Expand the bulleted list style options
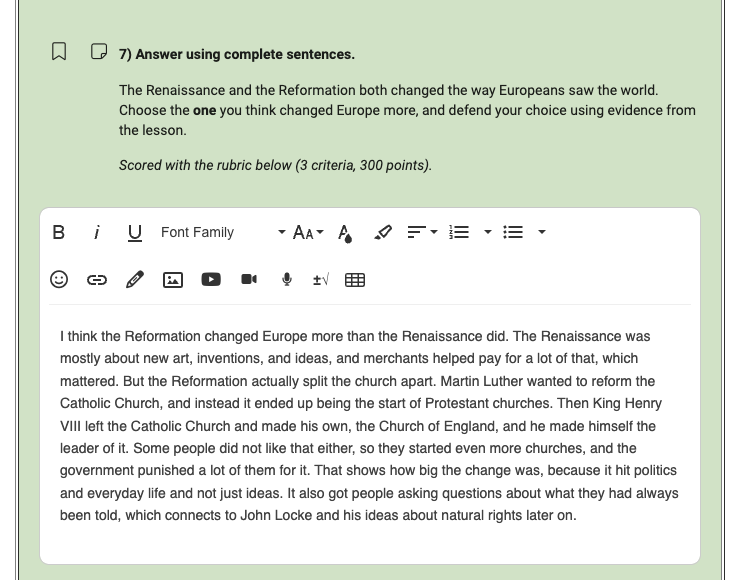 click(542, 232)
